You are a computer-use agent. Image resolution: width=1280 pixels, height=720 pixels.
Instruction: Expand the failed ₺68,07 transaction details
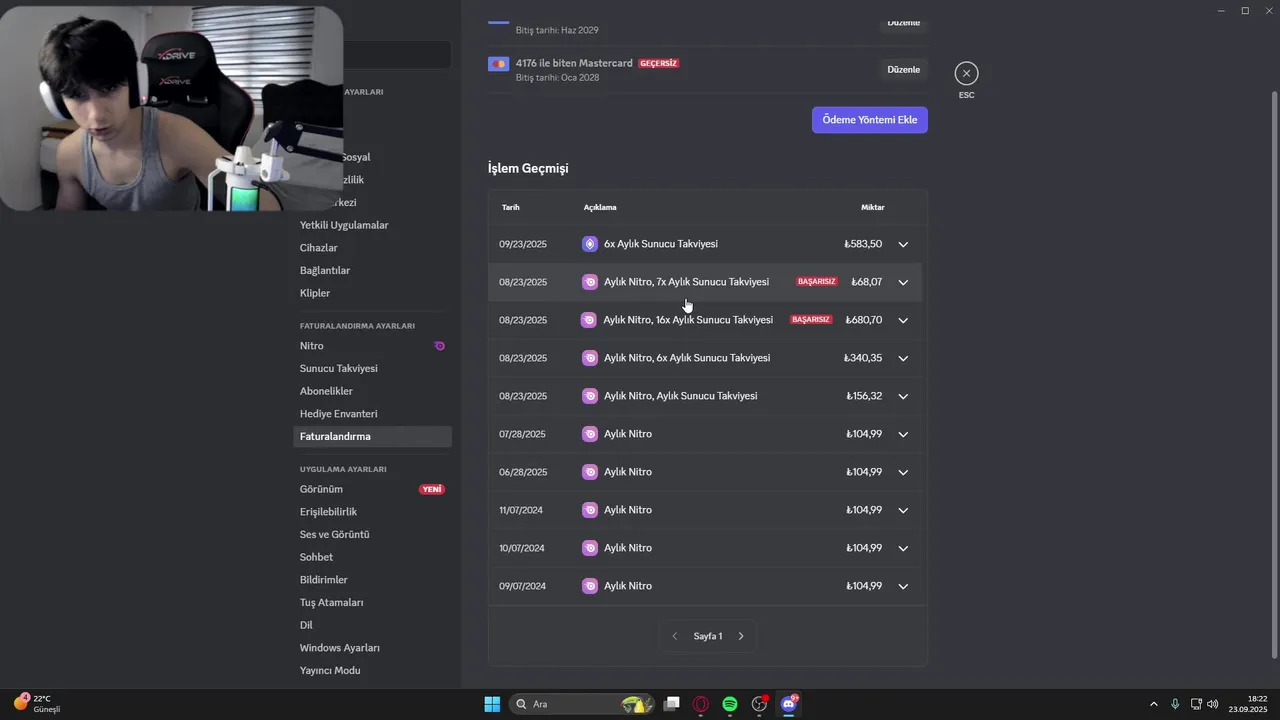(903, 282)
